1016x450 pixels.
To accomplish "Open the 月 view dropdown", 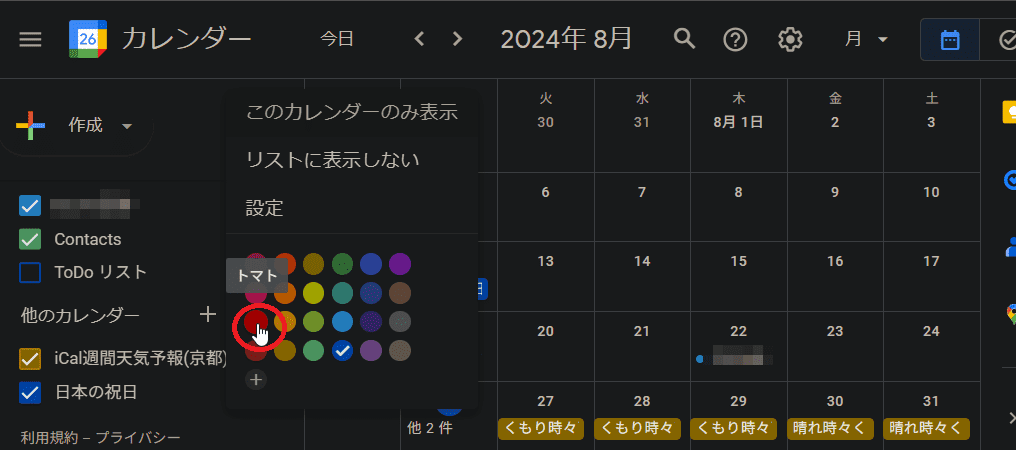I will [x=866, y=39].
